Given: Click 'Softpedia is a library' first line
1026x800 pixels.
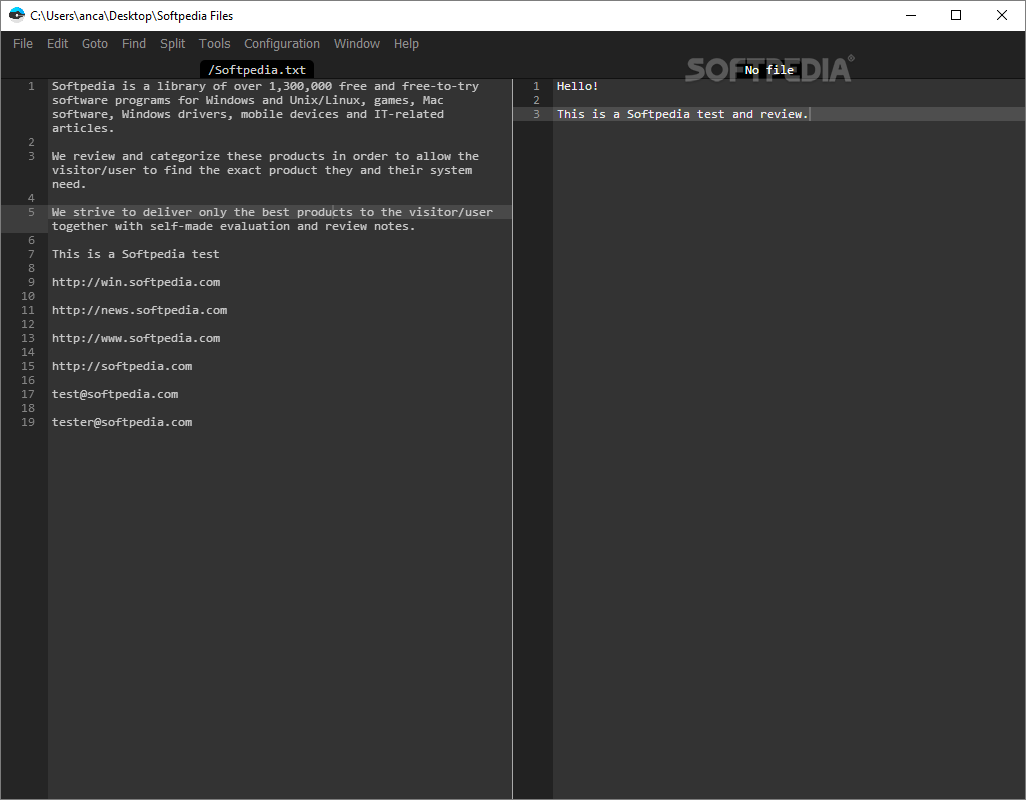Looking at the screenshot, I should (x=265, y=86).
